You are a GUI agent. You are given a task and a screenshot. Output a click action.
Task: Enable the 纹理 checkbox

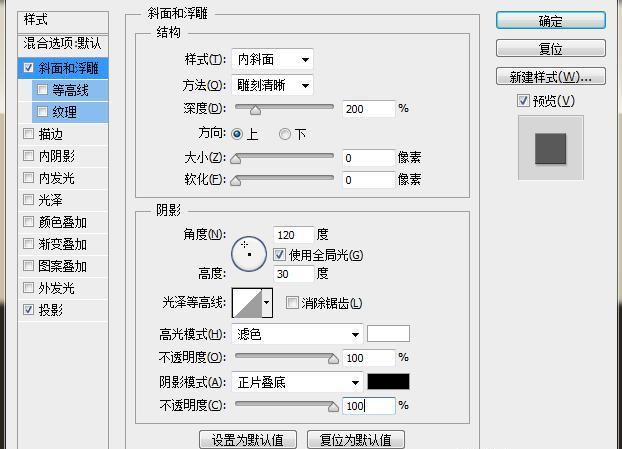42,111
